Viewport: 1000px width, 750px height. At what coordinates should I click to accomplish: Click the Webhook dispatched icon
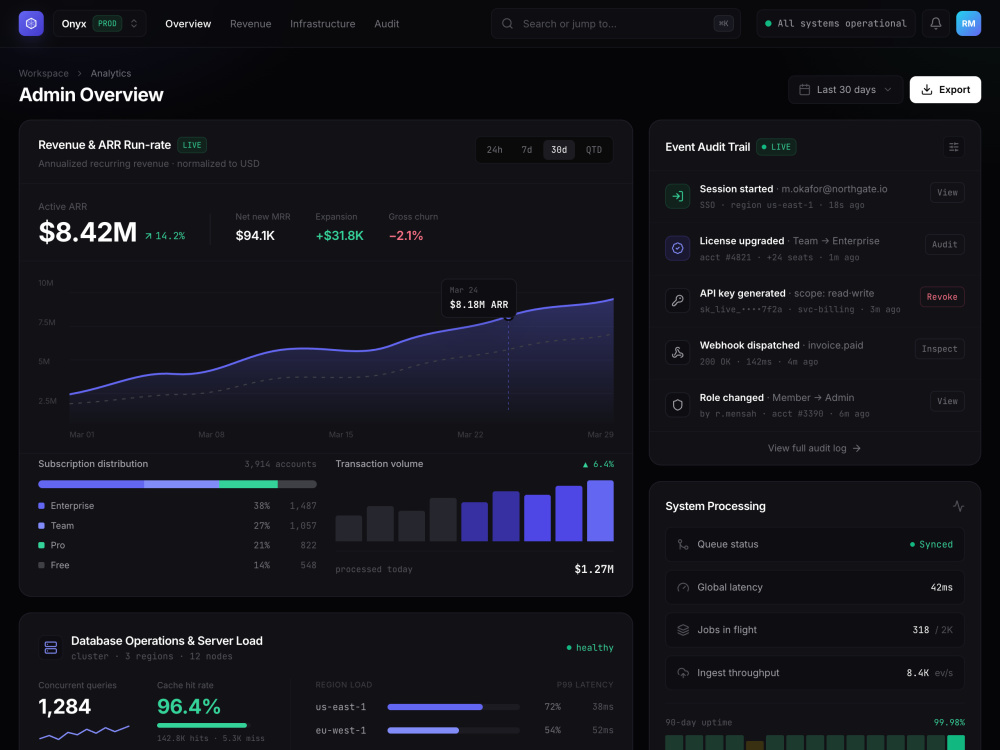click(677, 353)
